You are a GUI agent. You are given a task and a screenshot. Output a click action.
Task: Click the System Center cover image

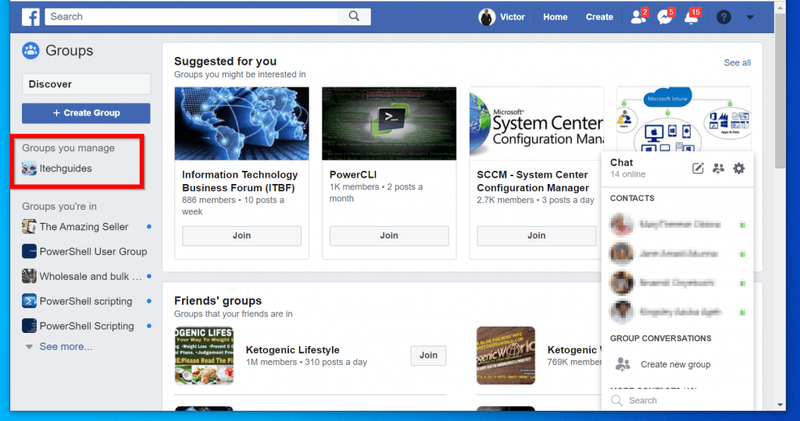coord(536,123)
